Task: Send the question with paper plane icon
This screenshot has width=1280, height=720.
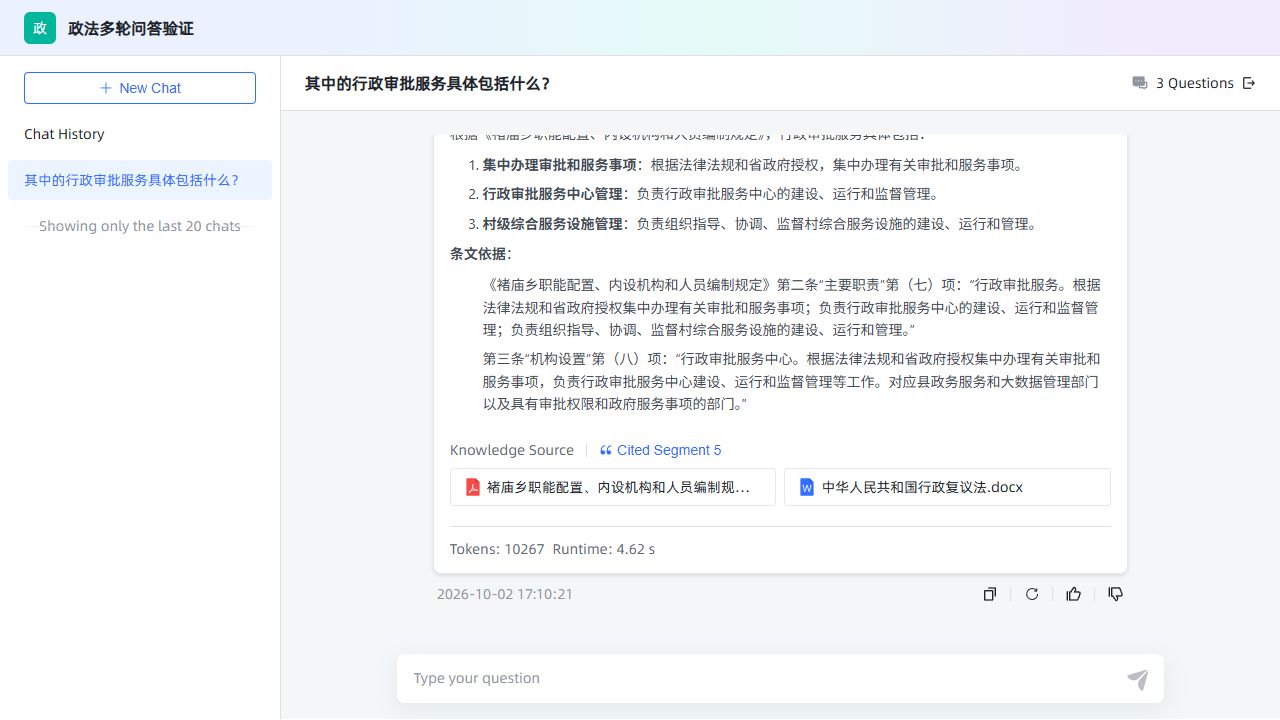Action: 1138,680
